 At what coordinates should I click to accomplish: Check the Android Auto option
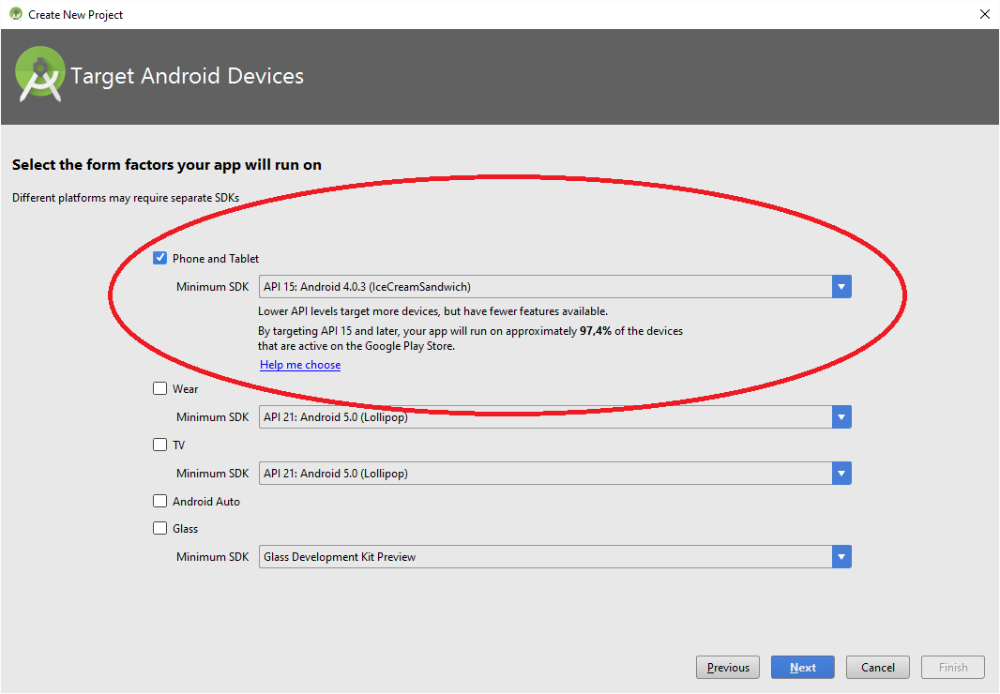click(x=160, y=501)
